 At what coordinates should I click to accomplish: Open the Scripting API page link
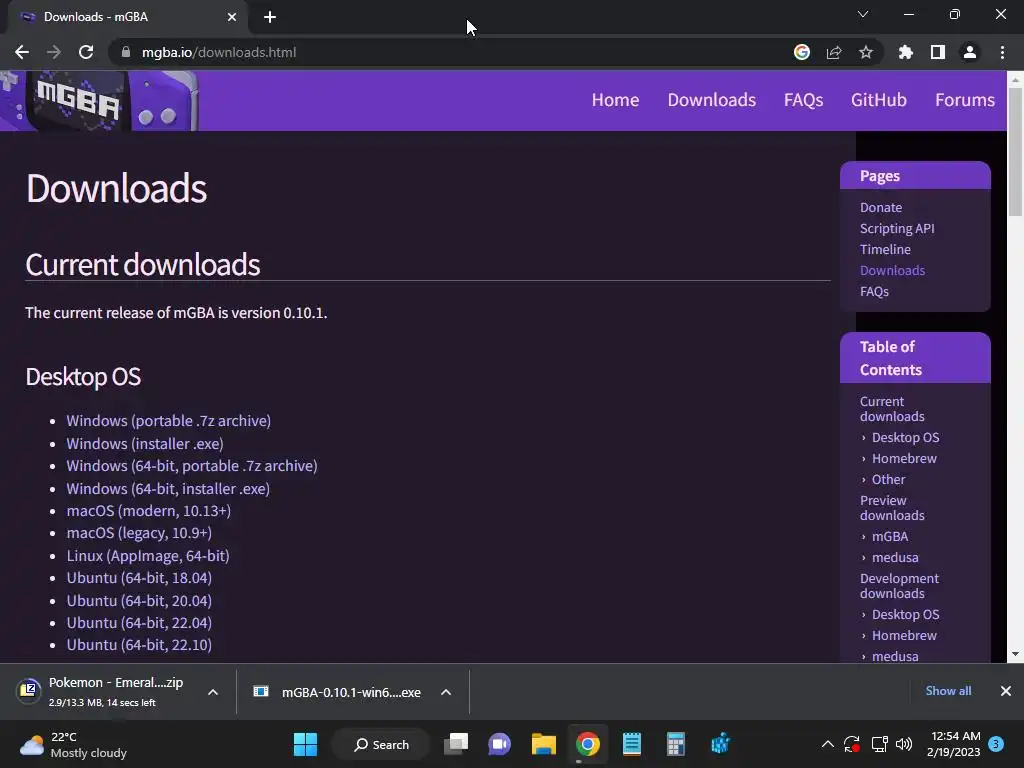pos(897,229)
